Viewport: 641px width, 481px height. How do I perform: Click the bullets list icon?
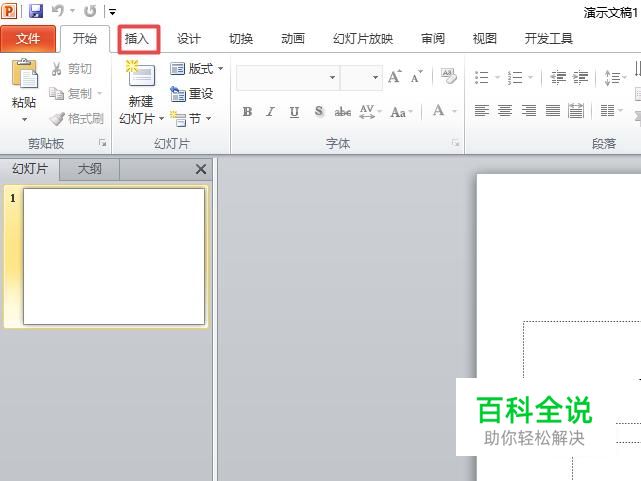[482, 77]
